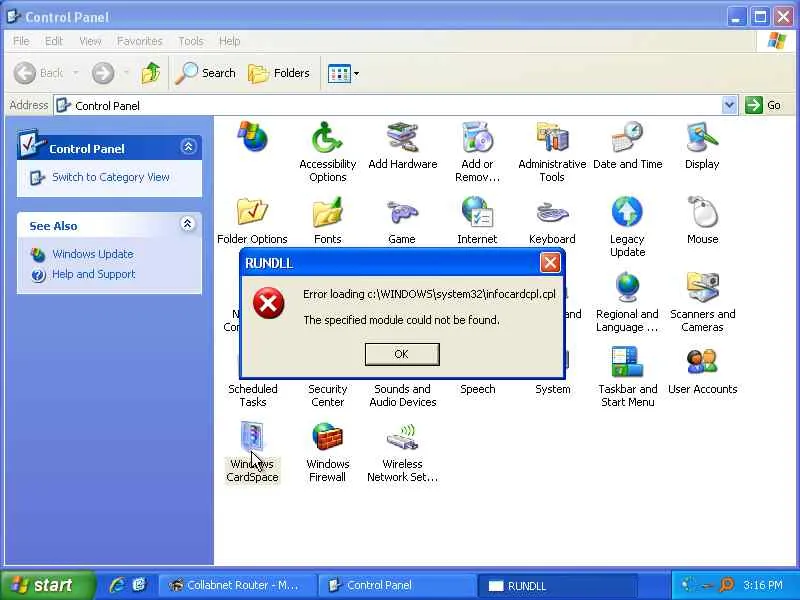The image size is (800, 600).
Task: Open the Edit menu
Action: click(x=54, y=41)
